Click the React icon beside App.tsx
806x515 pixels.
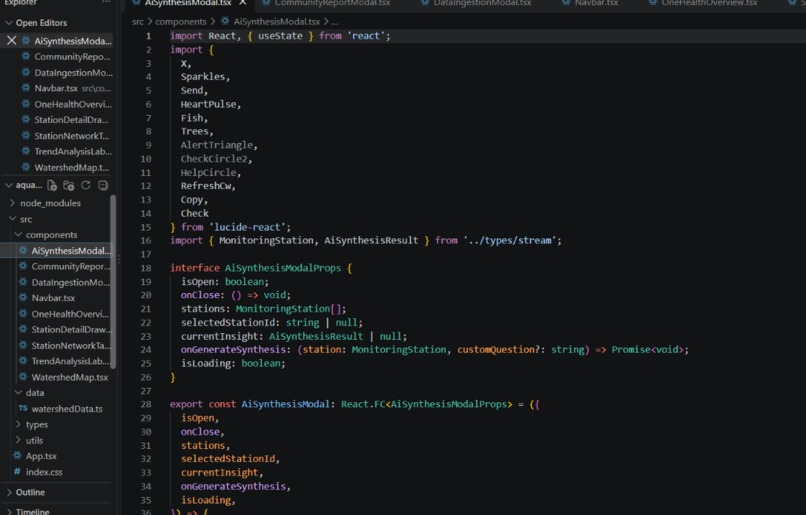tap(17, 455)
